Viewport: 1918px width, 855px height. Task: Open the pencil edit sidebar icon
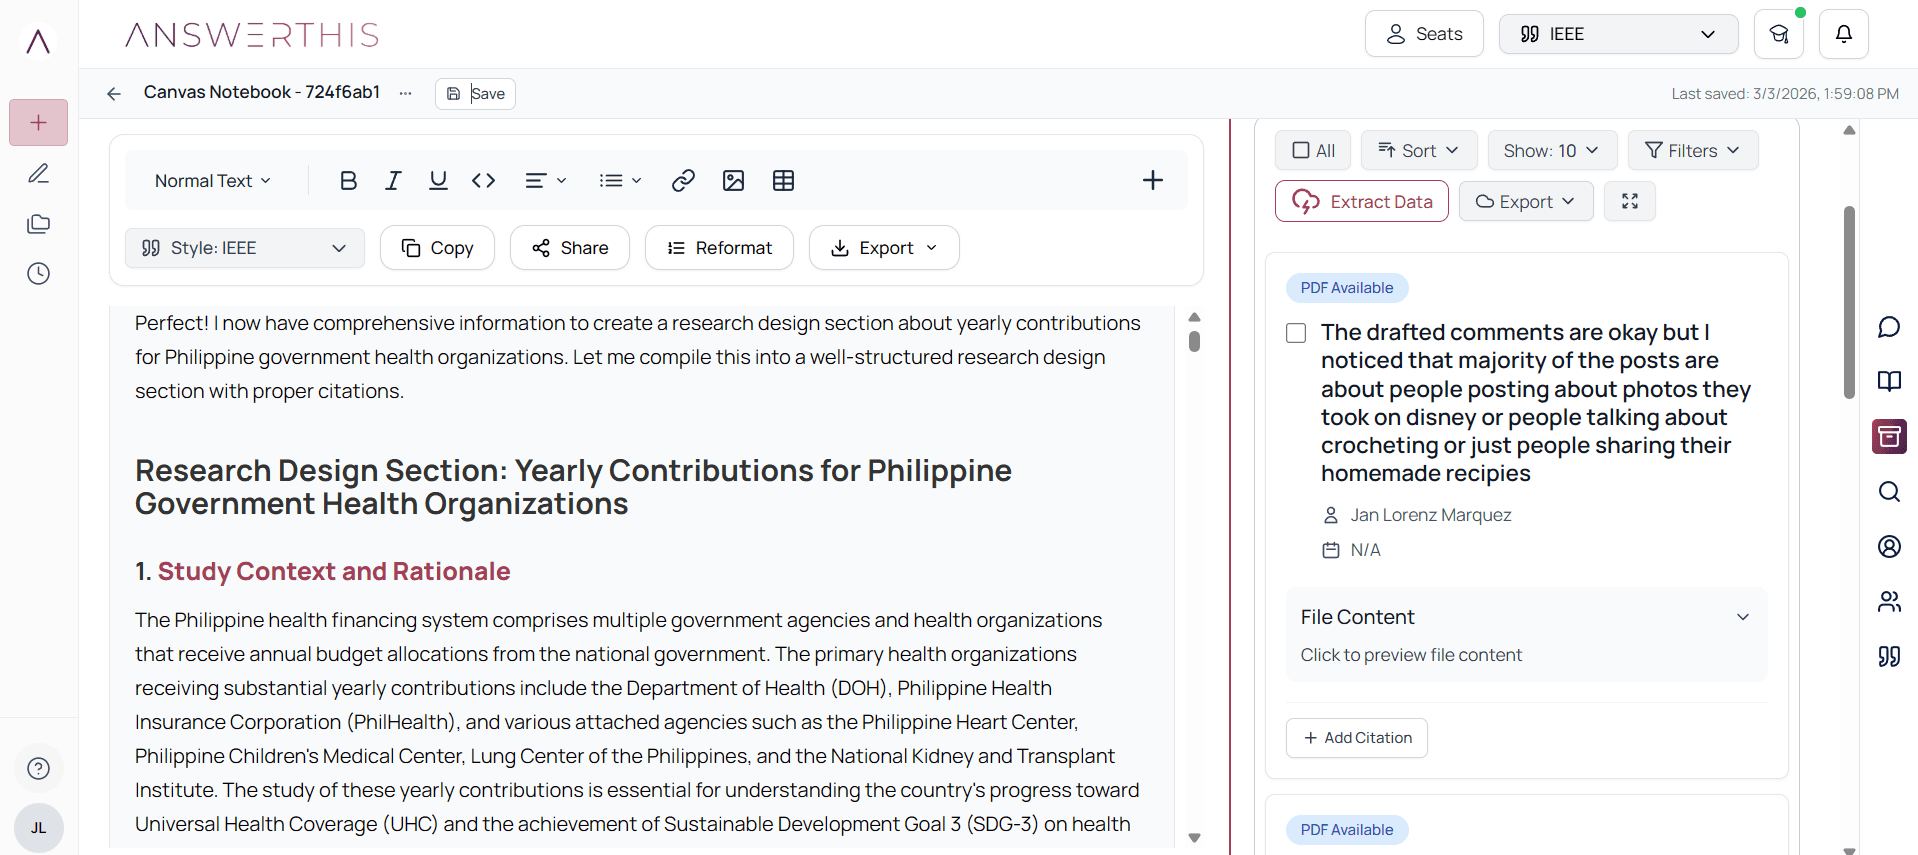(x=39, y=174)
